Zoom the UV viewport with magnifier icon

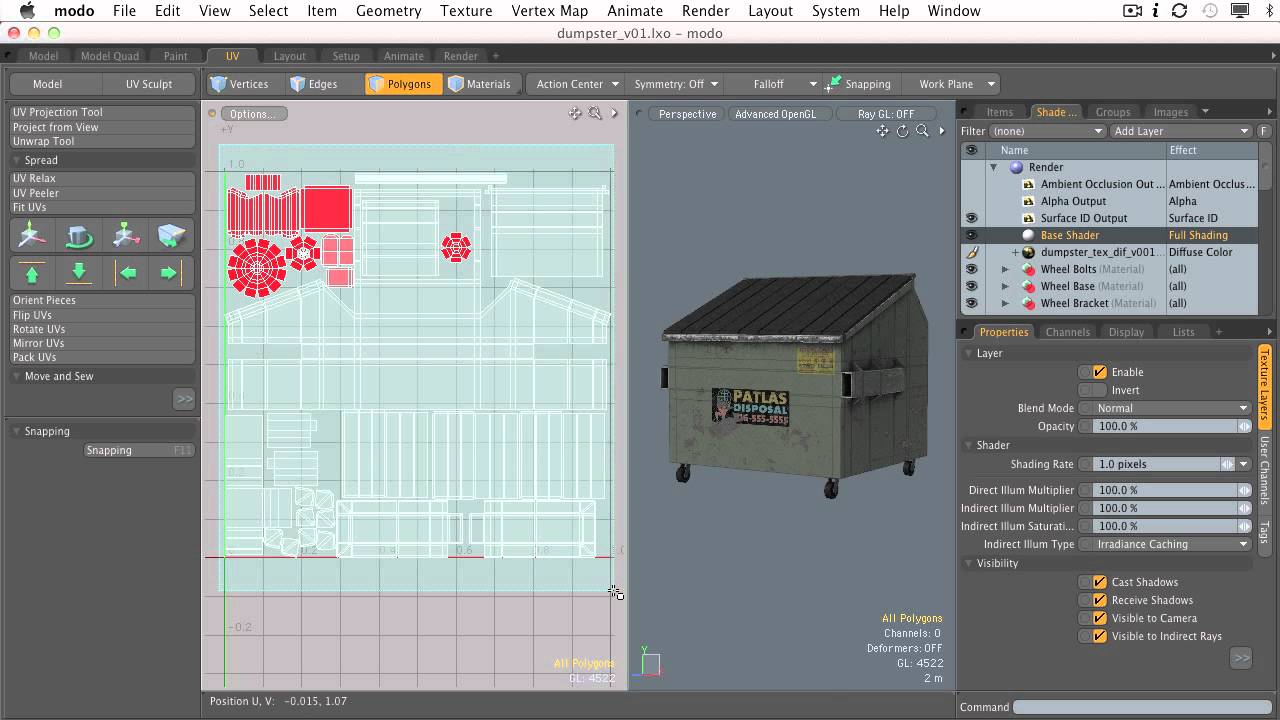(x=595, y=114)
